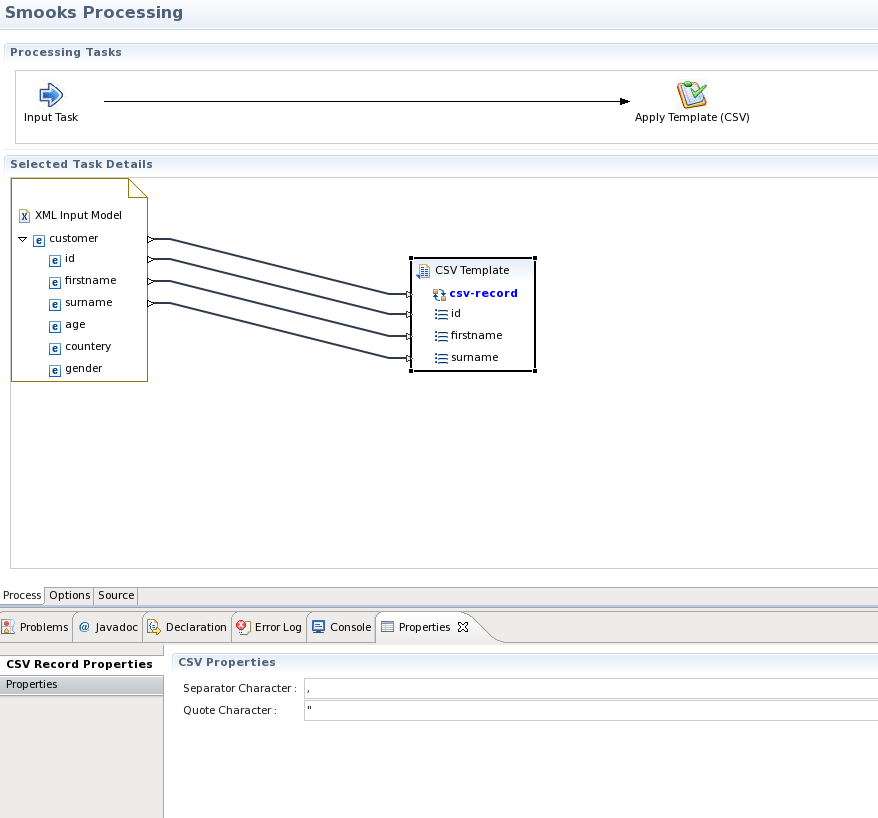Screen dimensions: 878x818
Task: Select the Properties section in left list
Action: [x=82, y=685]
